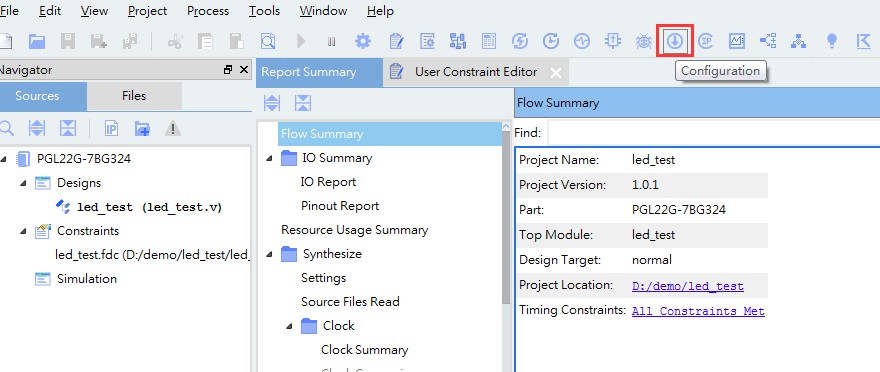Close the User Constraint Editor tab
This screenshot has height=372, width=880.
(x=556, y=73)
